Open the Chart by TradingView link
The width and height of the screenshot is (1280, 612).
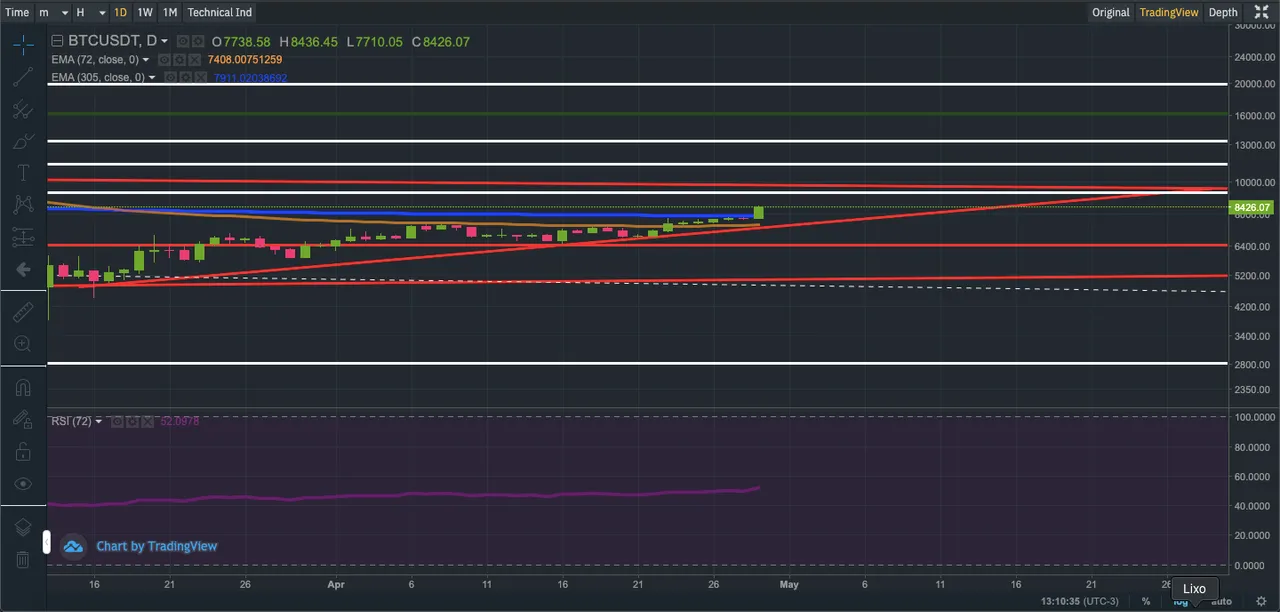156,546
